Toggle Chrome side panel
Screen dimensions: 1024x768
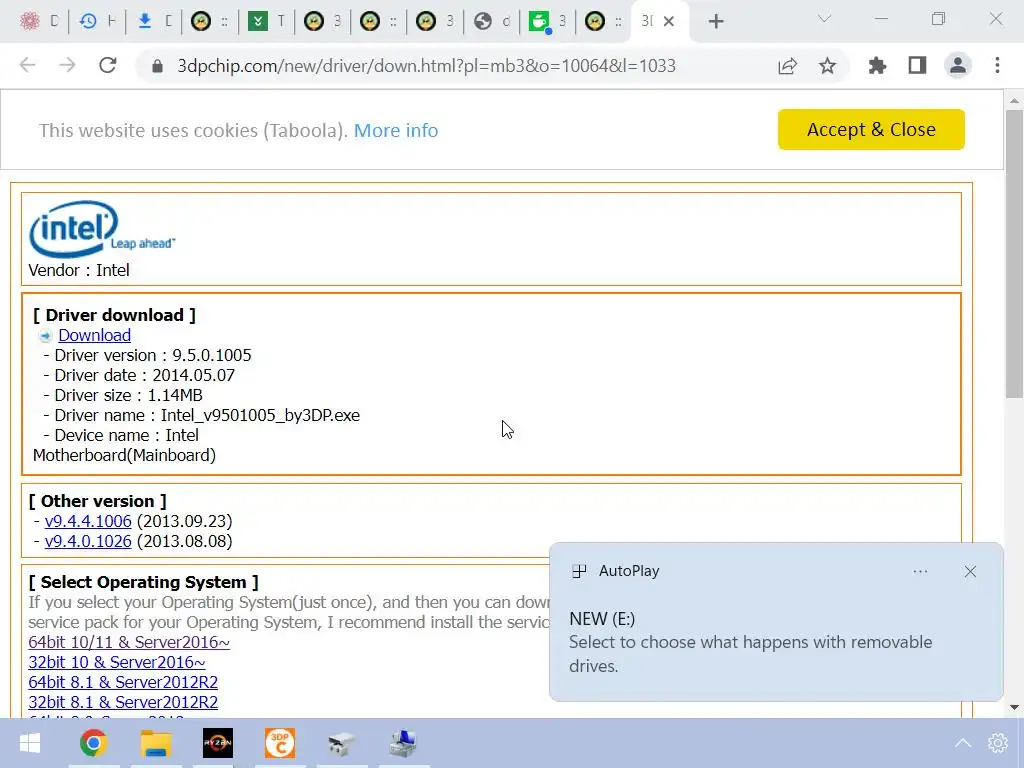918,65
